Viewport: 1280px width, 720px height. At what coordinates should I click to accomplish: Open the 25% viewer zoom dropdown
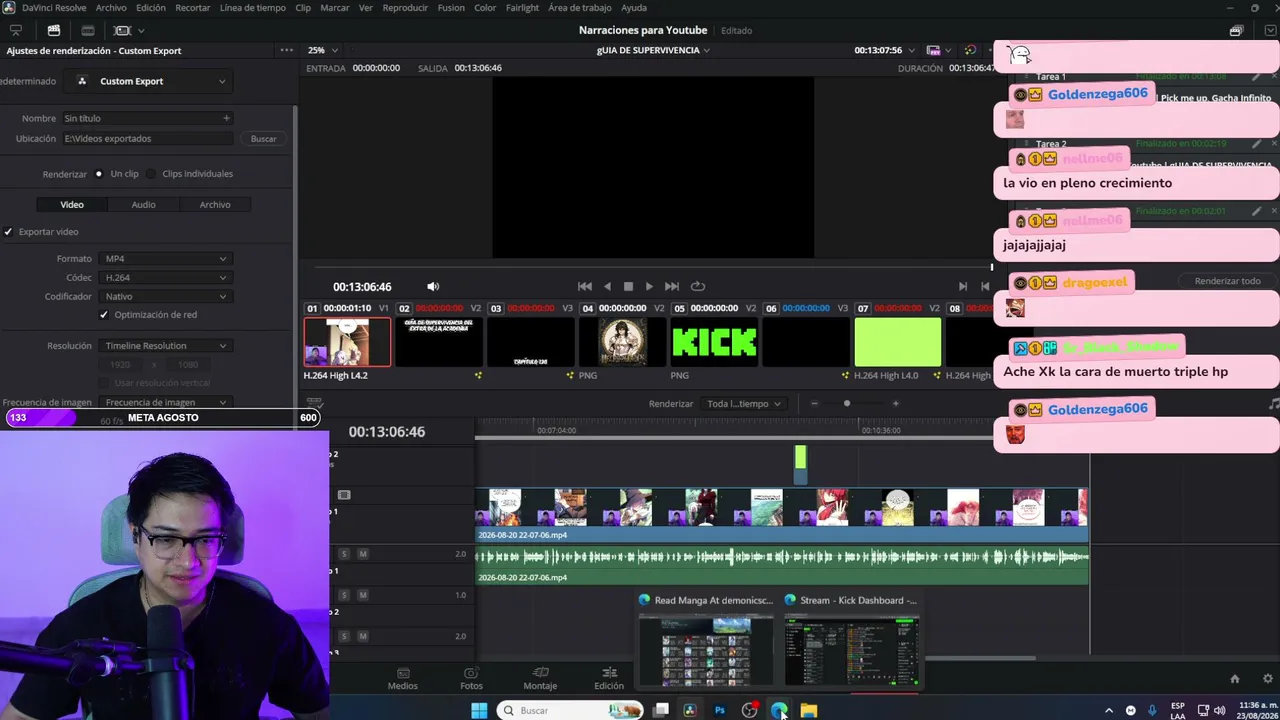click(x=322, y=50)
